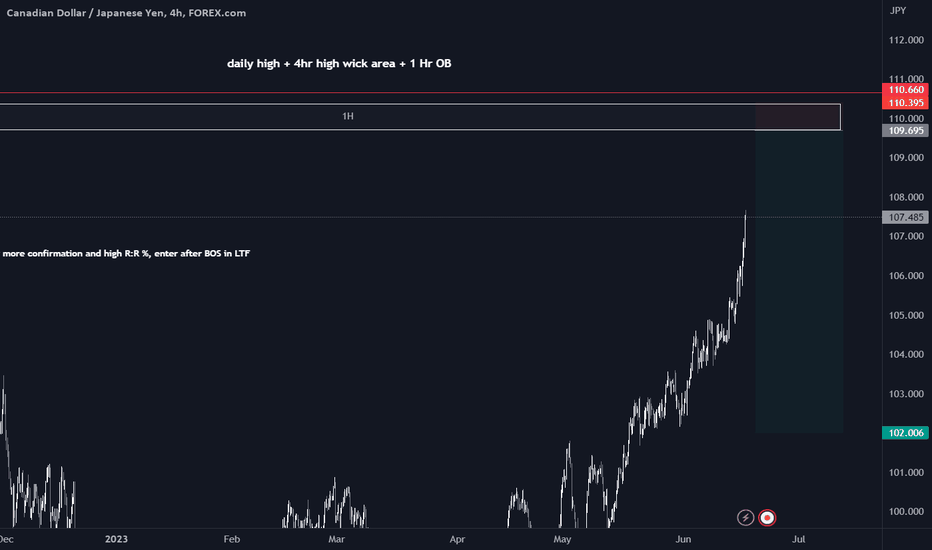Click the green 102.006 target price label
The width and height of the screenshot is (932, 550).
905,433
